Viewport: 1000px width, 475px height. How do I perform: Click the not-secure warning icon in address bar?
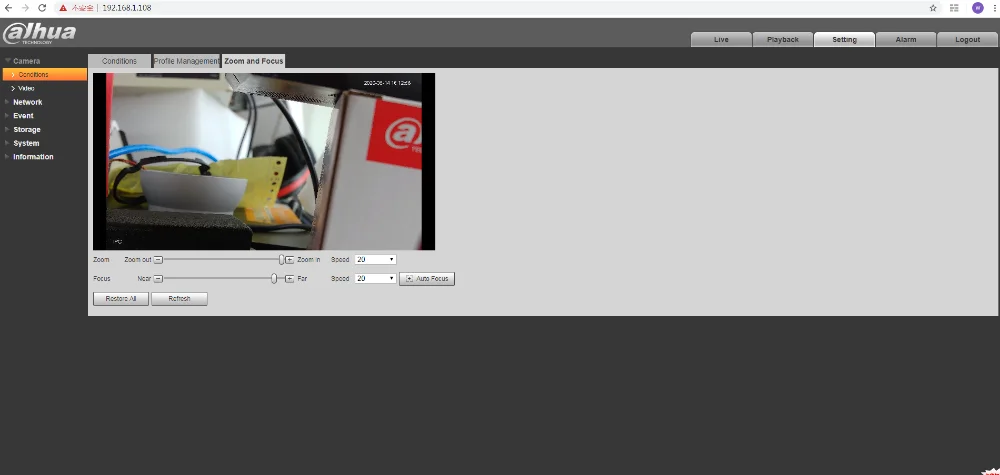pyautogui.click(x=63, y=8)
